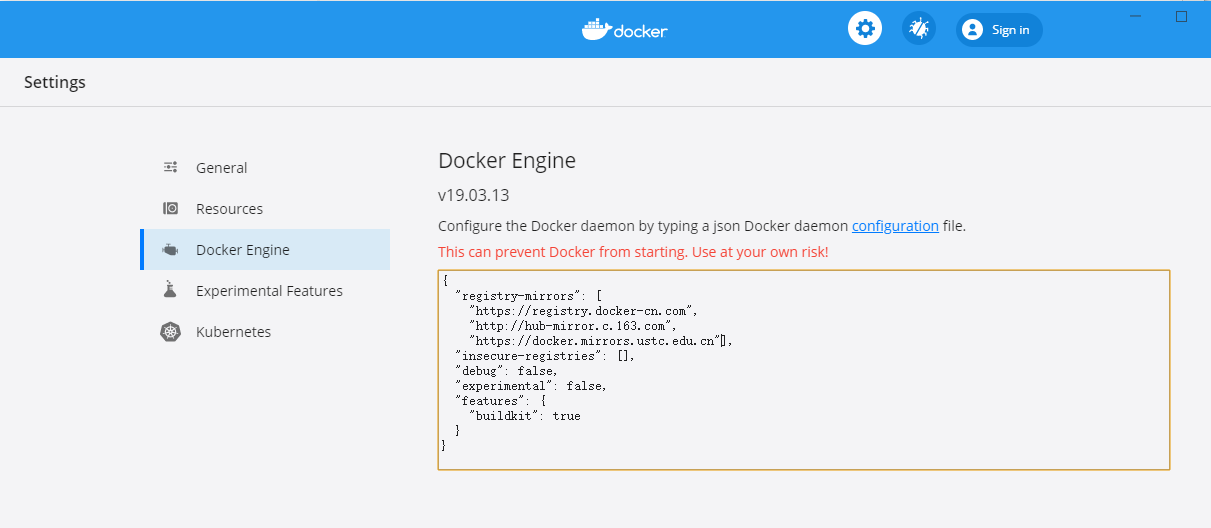
Task: Maximize the Docker Desktop window
Action: click(x=1181, y=17)
